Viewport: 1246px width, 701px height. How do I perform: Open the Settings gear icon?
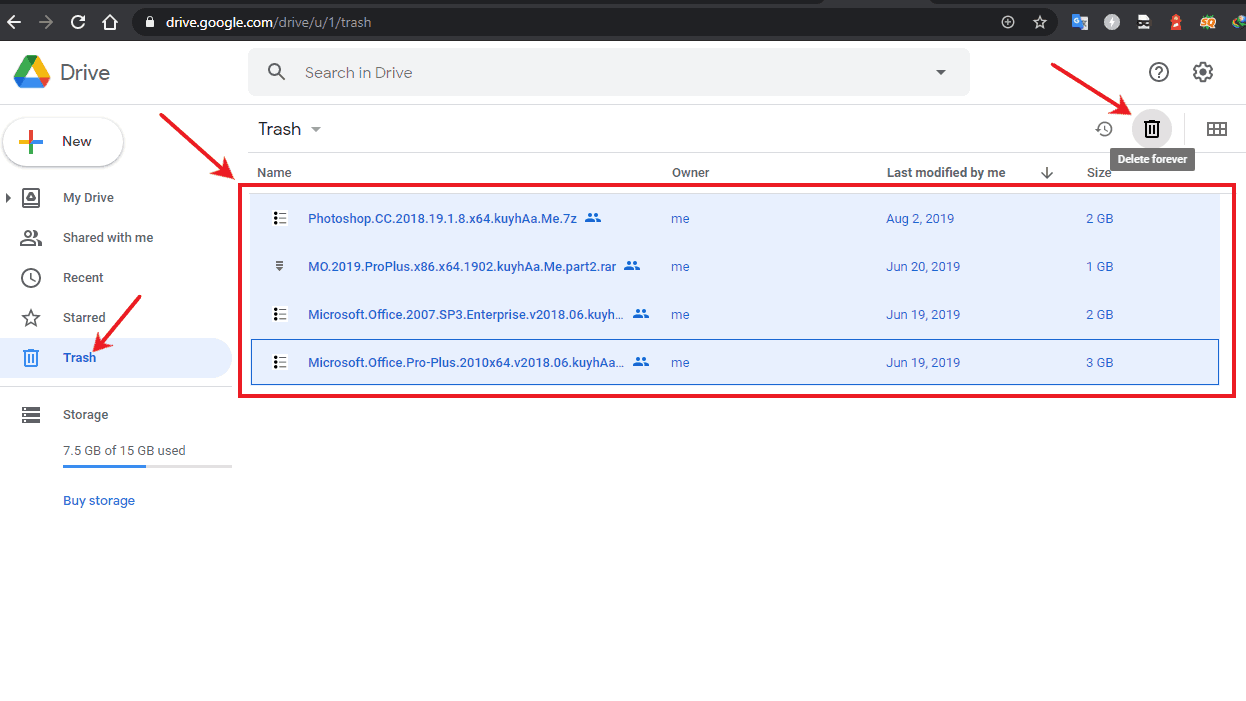point(1203,72)
